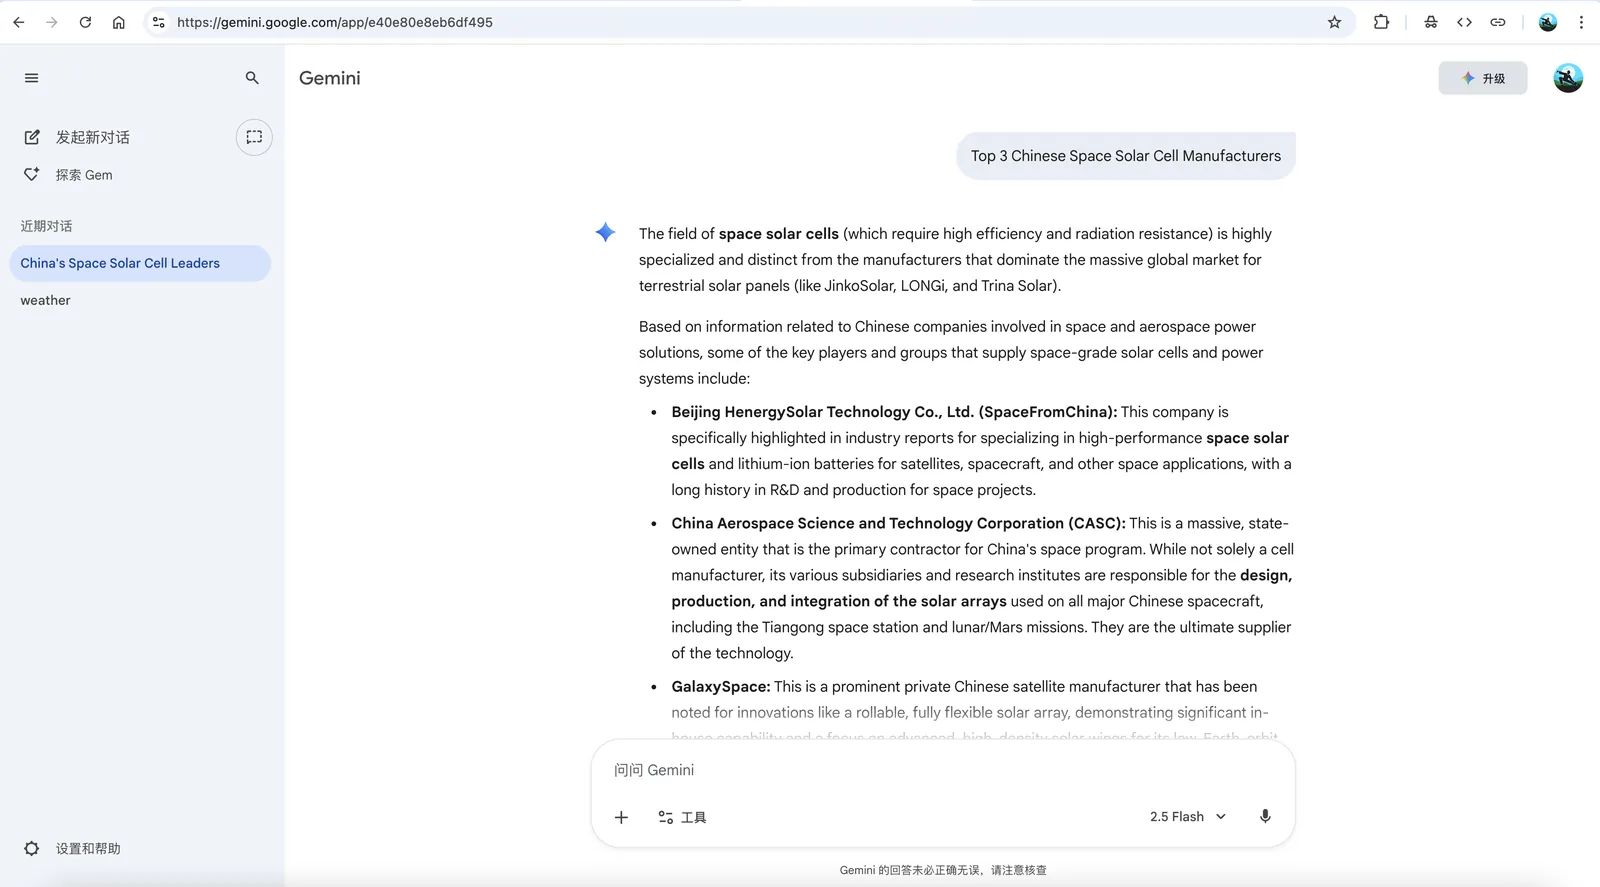Click the address bar URL

[x=335, y=22]
